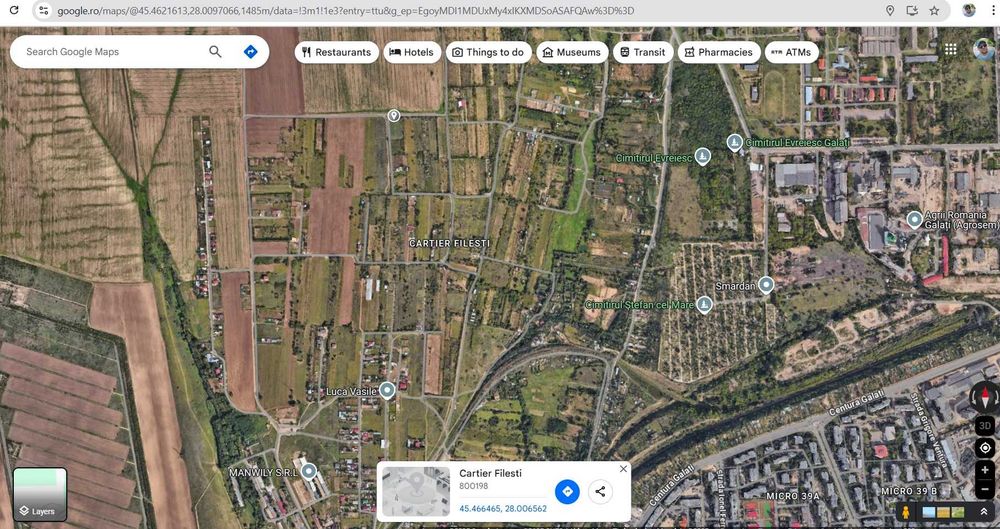Open the Google apps grid

coord(950,50)
